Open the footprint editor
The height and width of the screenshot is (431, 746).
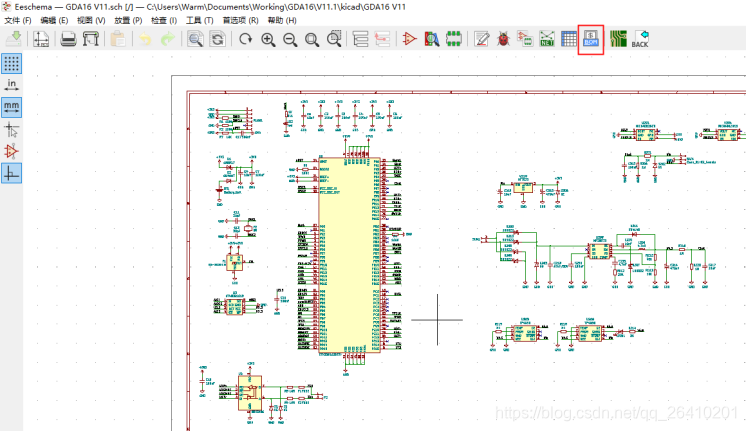[454, 39]
